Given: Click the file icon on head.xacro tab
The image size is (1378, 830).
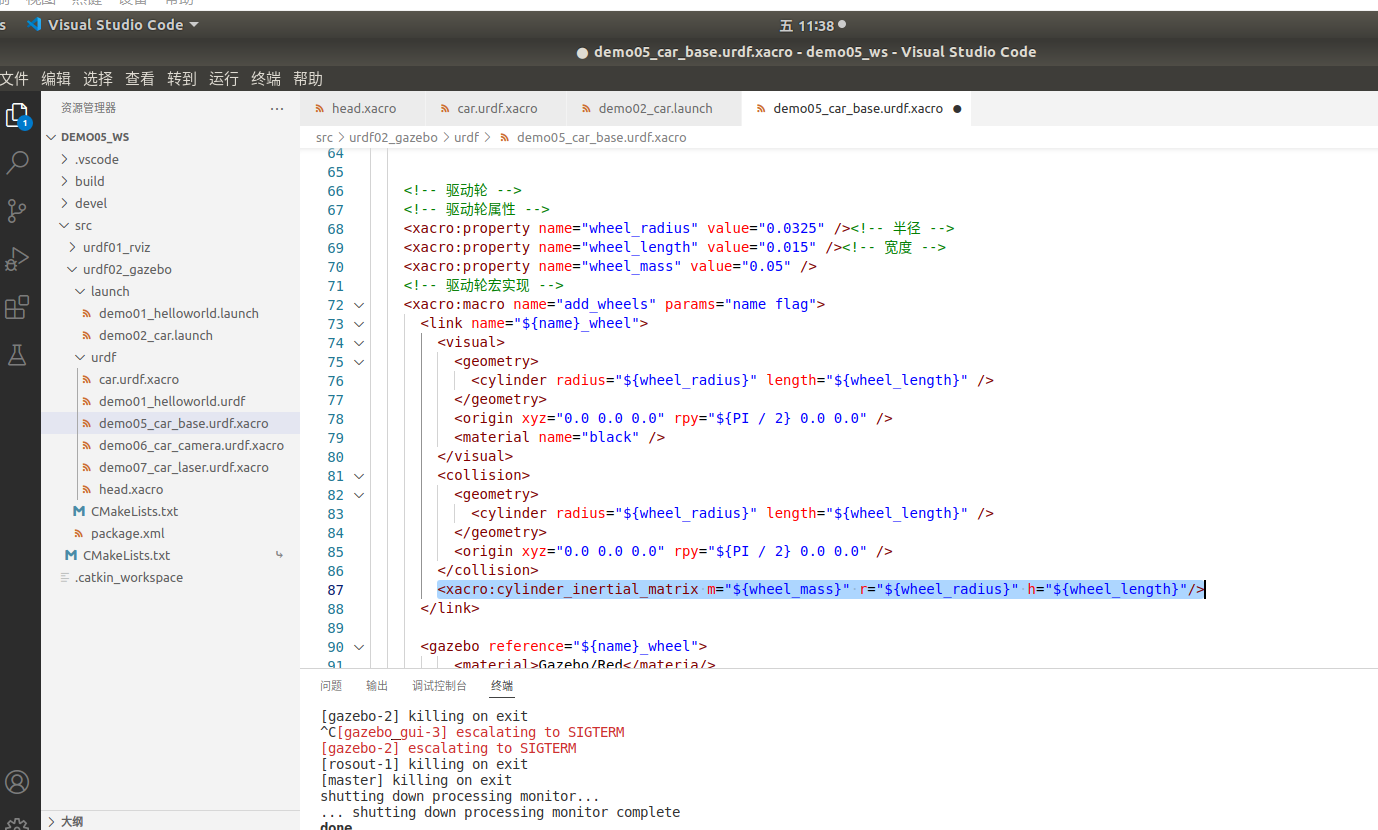Looking at the screenshot, I should pos(320,108).
